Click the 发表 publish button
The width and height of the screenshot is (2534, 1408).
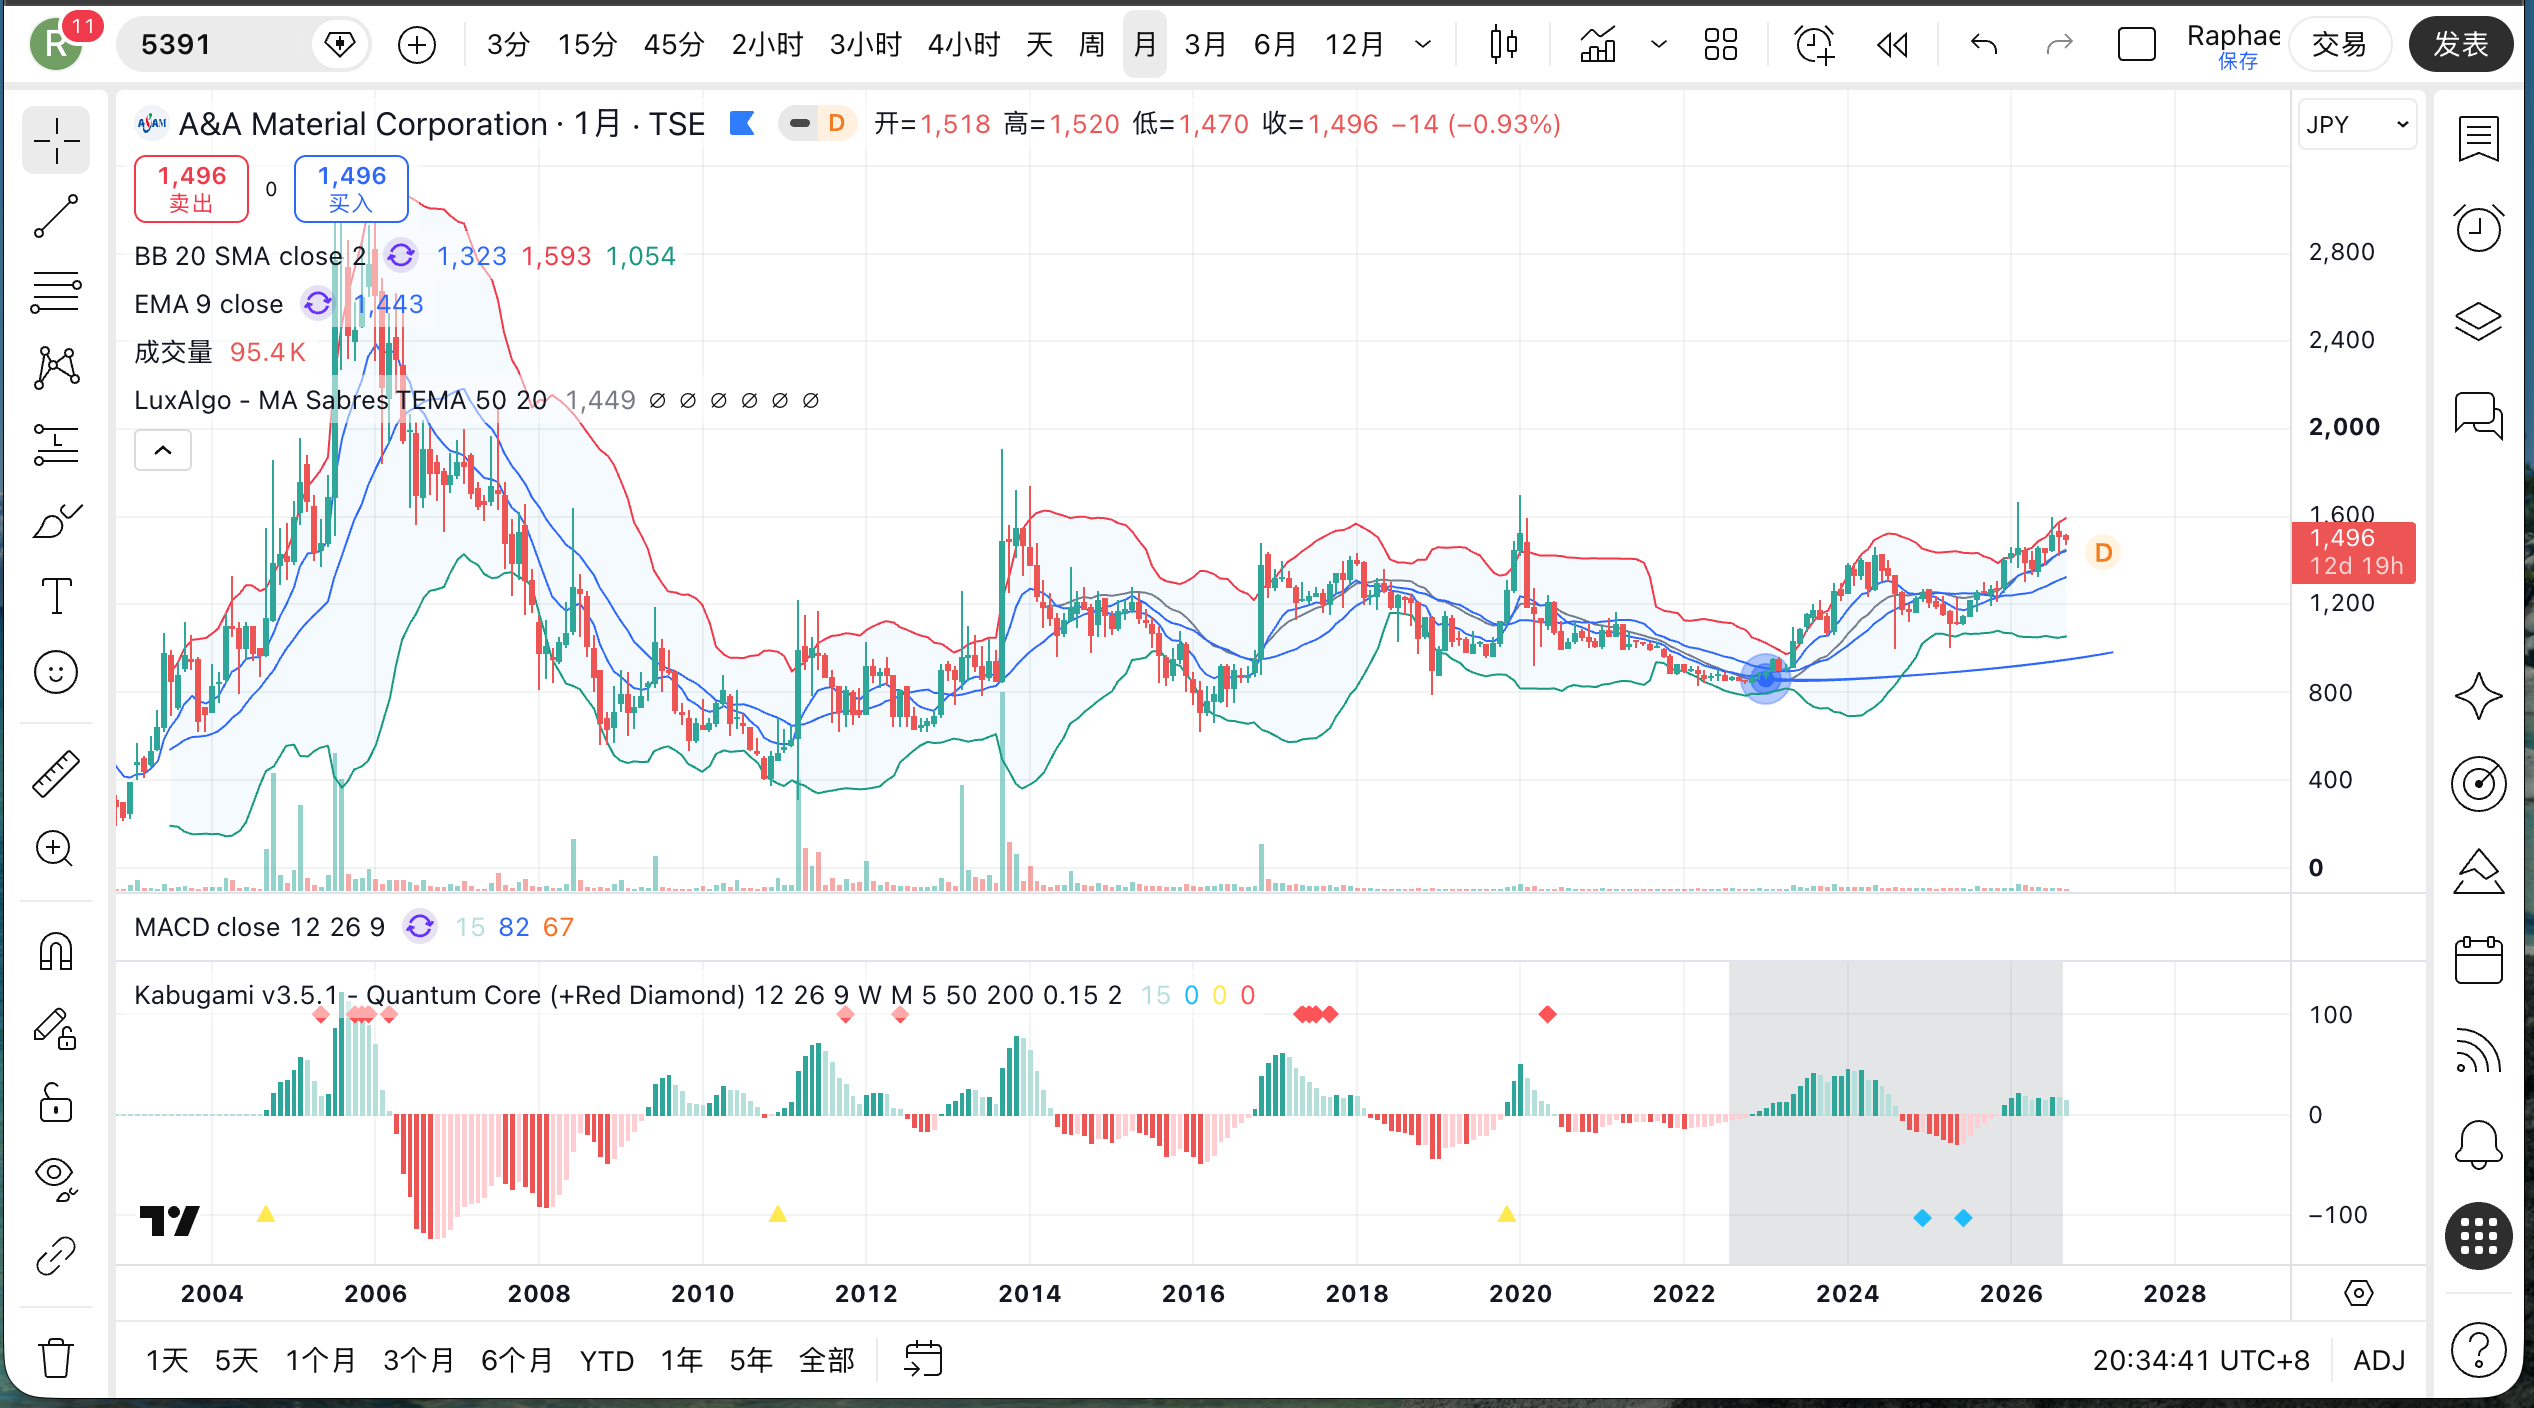tap(2460, 44)
